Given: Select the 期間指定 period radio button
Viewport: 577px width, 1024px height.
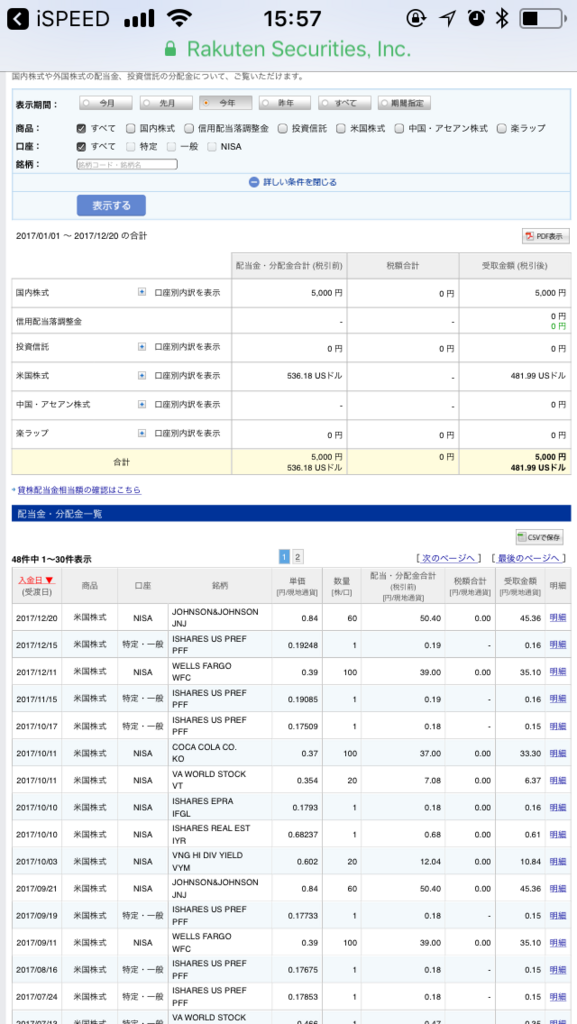Looking at the screenshot, I should pyautogui.click(x=404, y=103).
